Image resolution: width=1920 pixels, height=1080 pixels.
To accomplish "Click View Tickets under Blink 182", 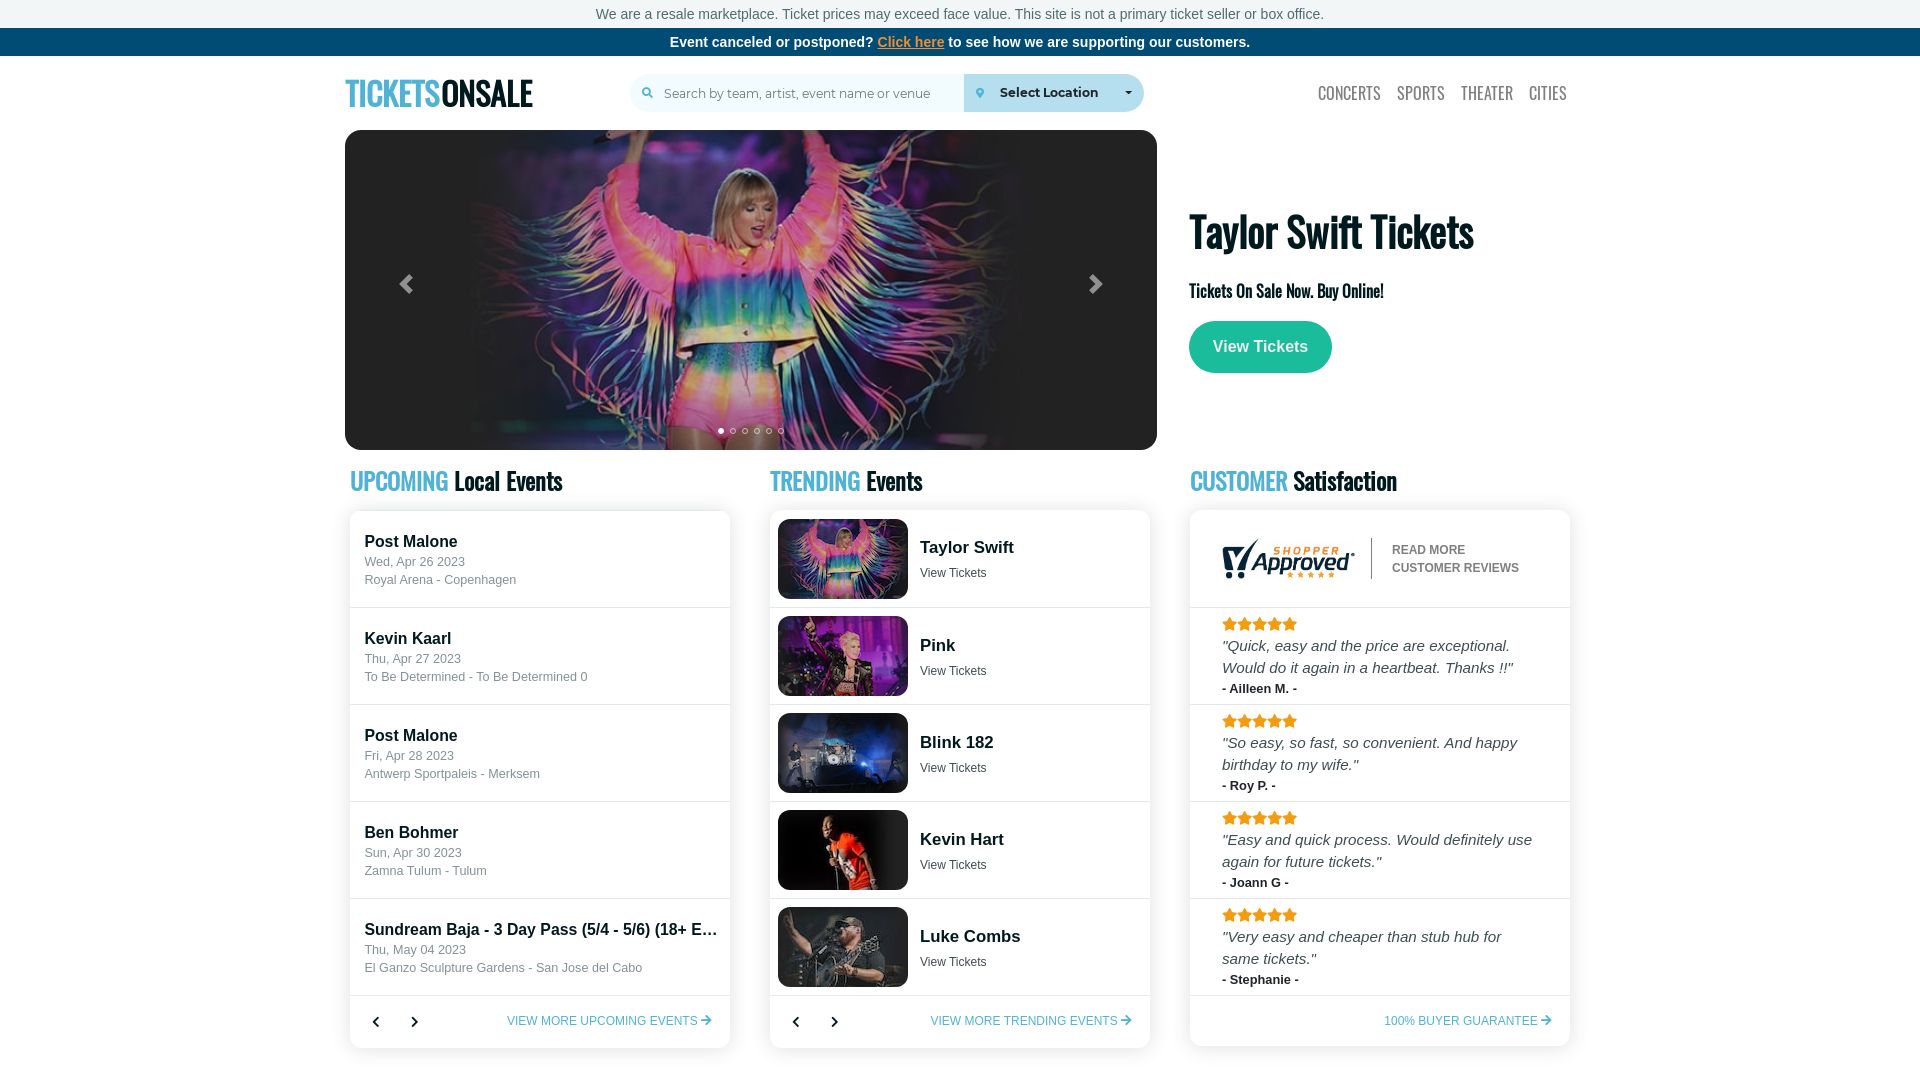I will [x=953, y=768].
